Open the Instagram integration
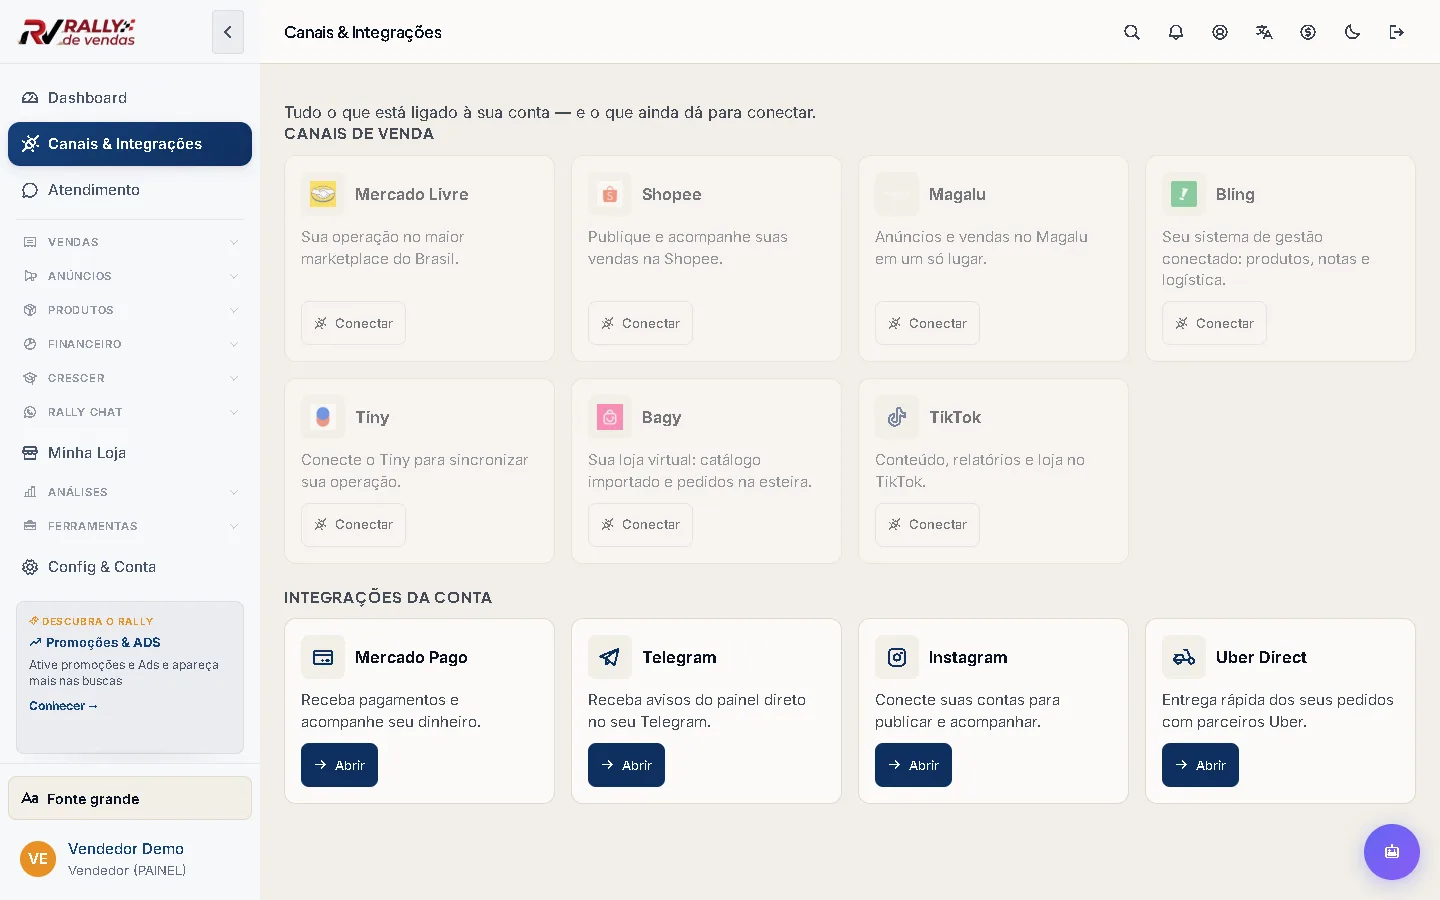 coord(913,765)
